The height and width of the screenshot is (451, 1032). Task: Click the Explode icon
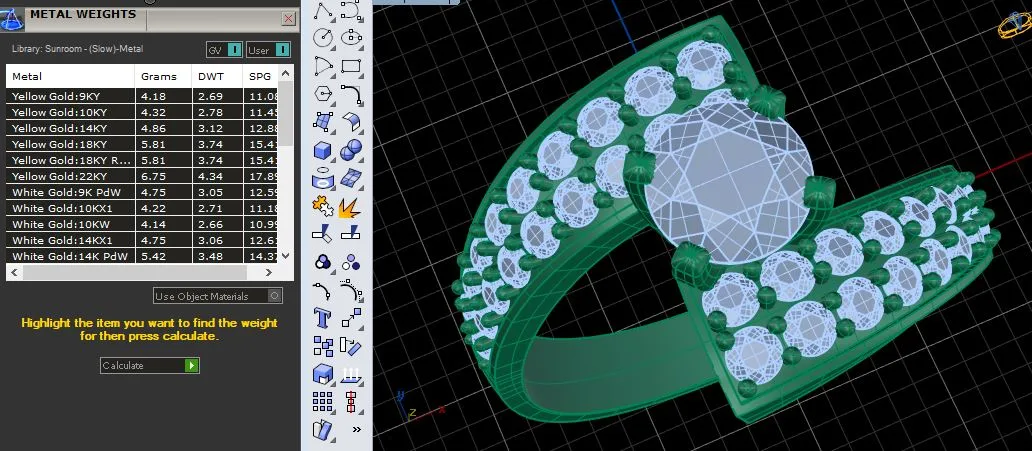click(x=351, y=207)
